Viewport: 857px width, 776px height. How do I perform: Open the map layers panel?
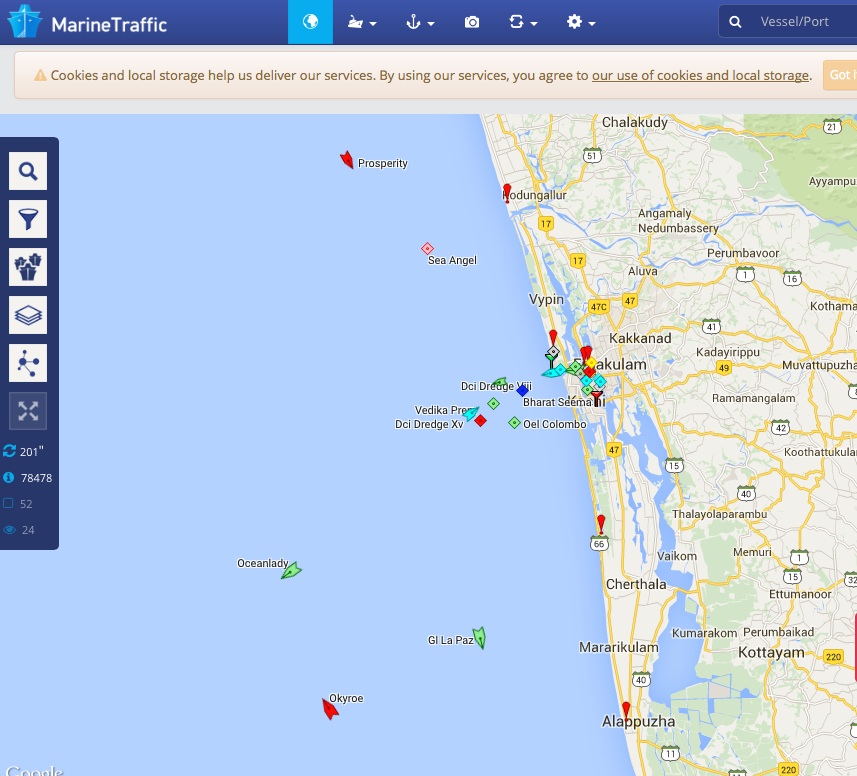coord(28,315)
